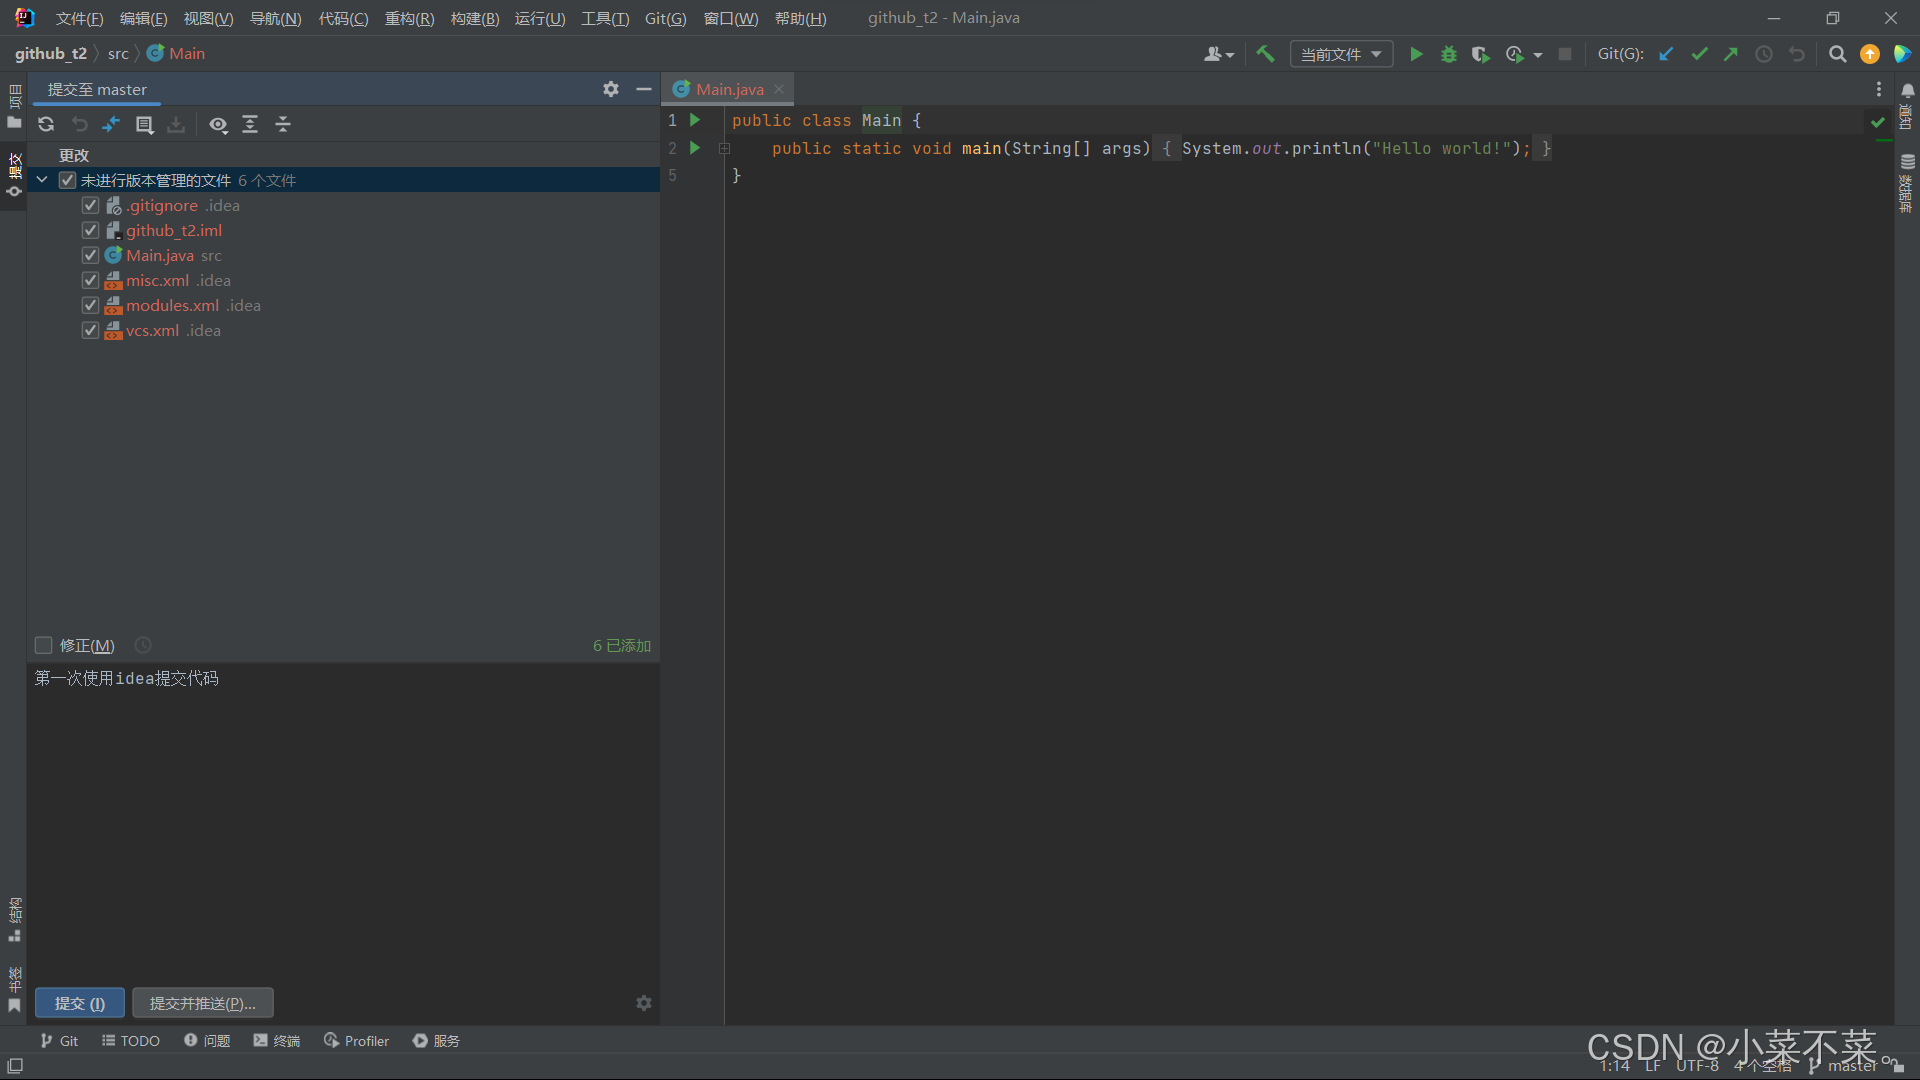Uncheck the Main.java file checkbox
The height and width of the screenshot is (1080, 1920).
point(90,255)
